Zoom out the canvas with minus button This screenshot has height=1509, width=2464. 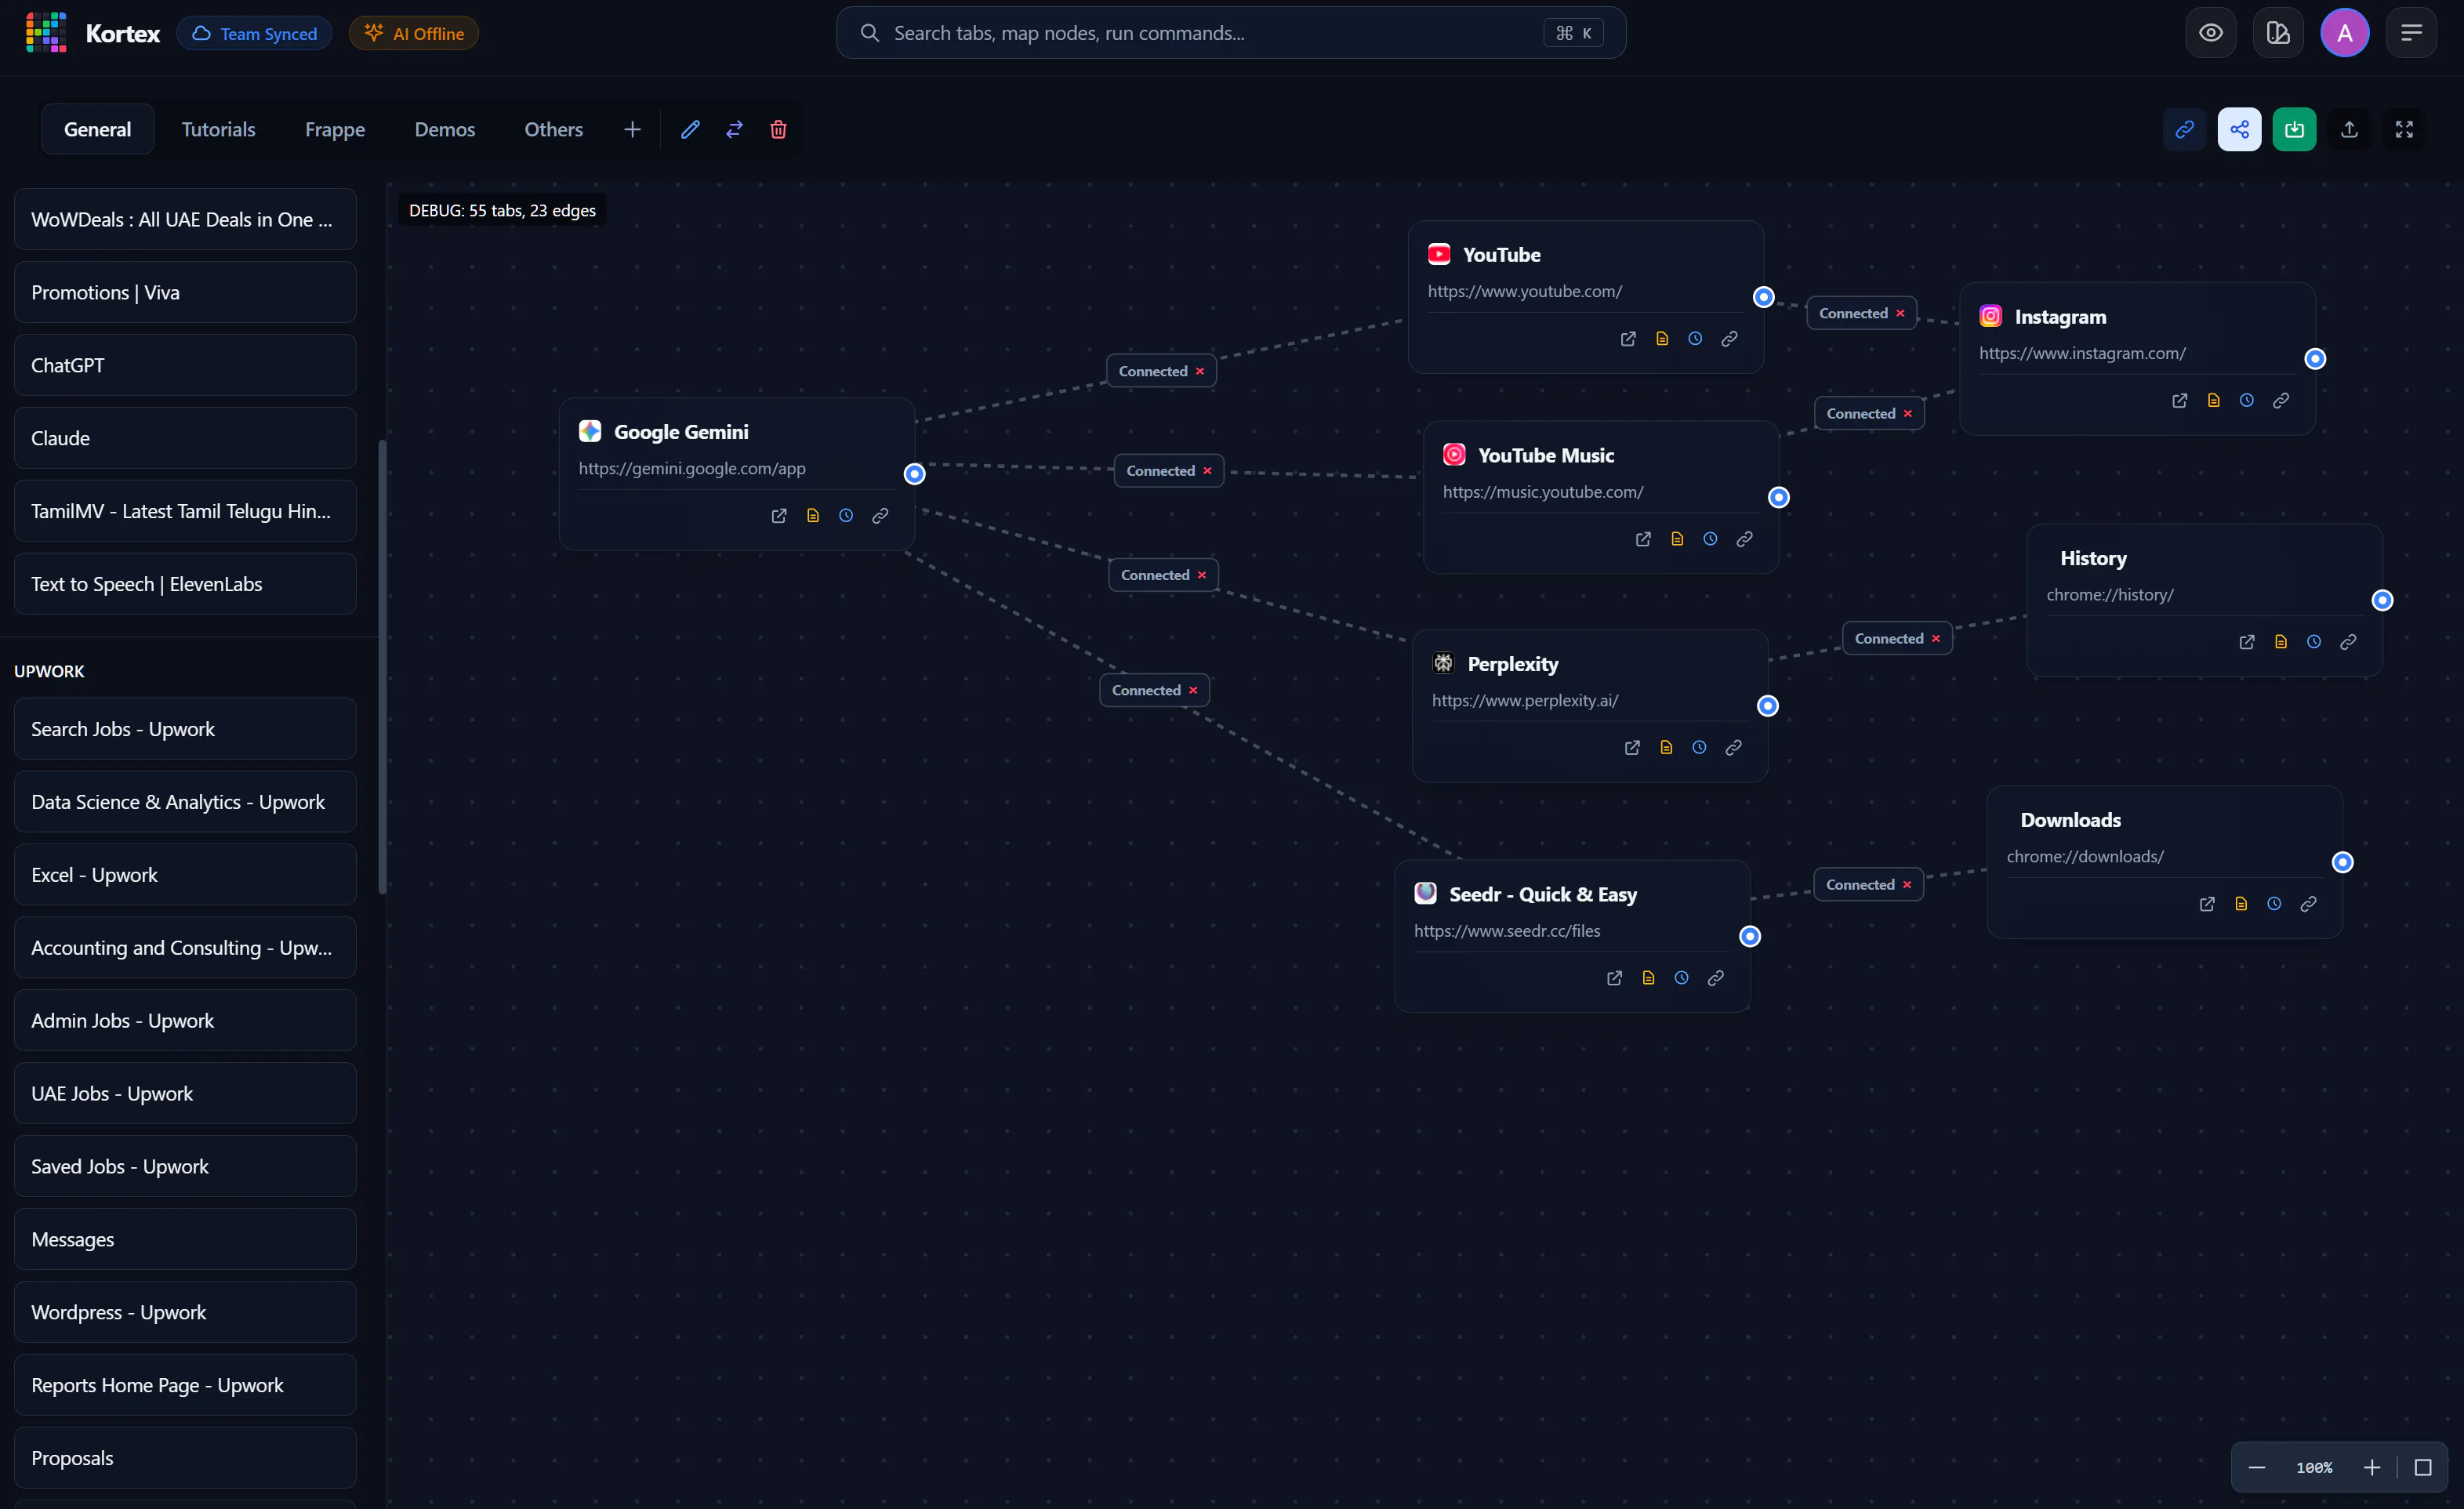(2257, 1467)
